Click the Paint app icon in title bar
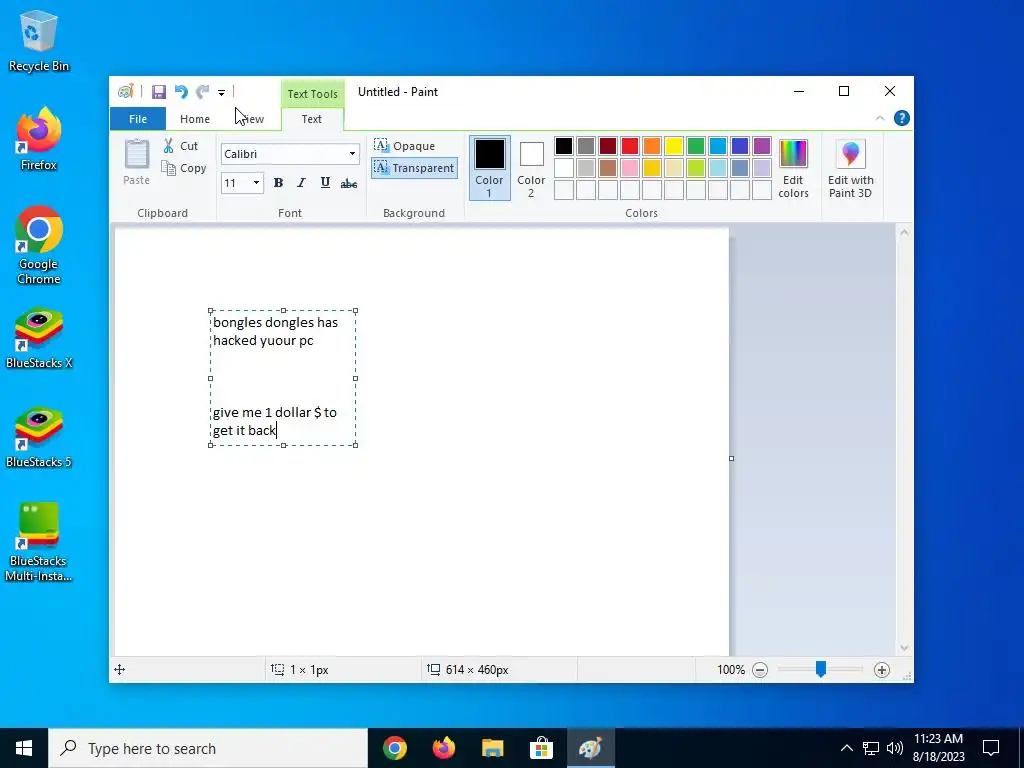The width and height of the screenshot is (1024, 768). (125, 91)
